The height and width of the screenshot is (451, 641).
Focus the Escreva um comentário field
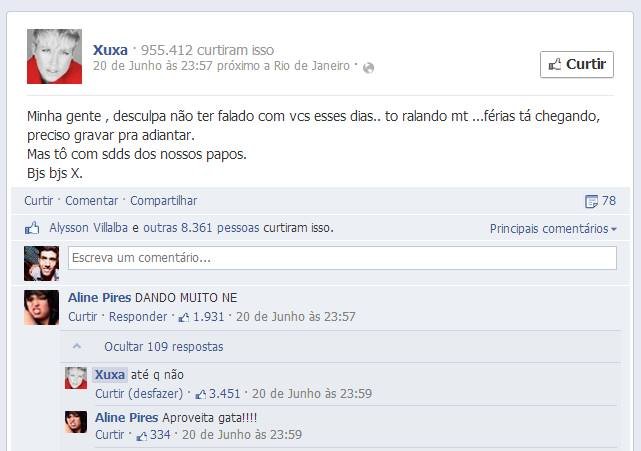[x=342, y=258]
